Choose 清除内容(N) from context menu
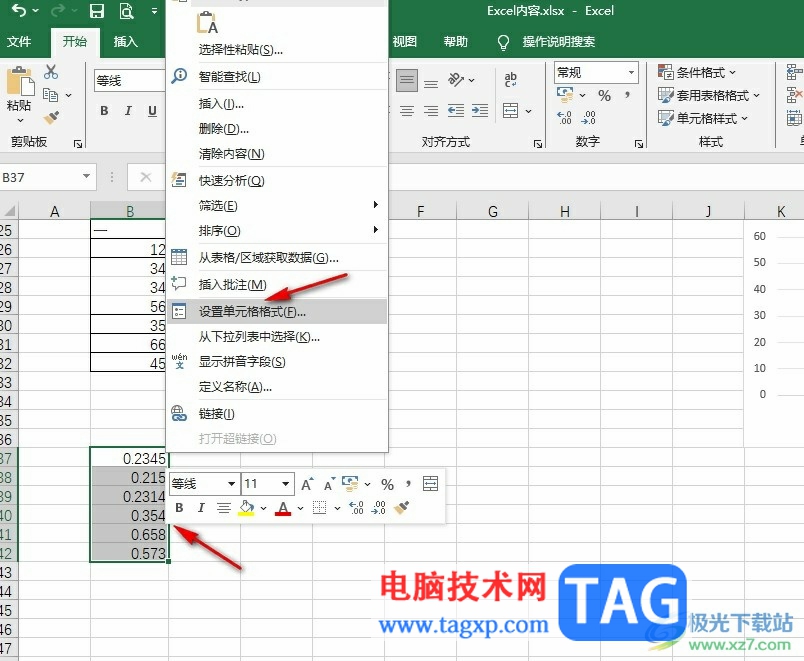The width and height of the screenshot is (804, 661). click(277, 154)
